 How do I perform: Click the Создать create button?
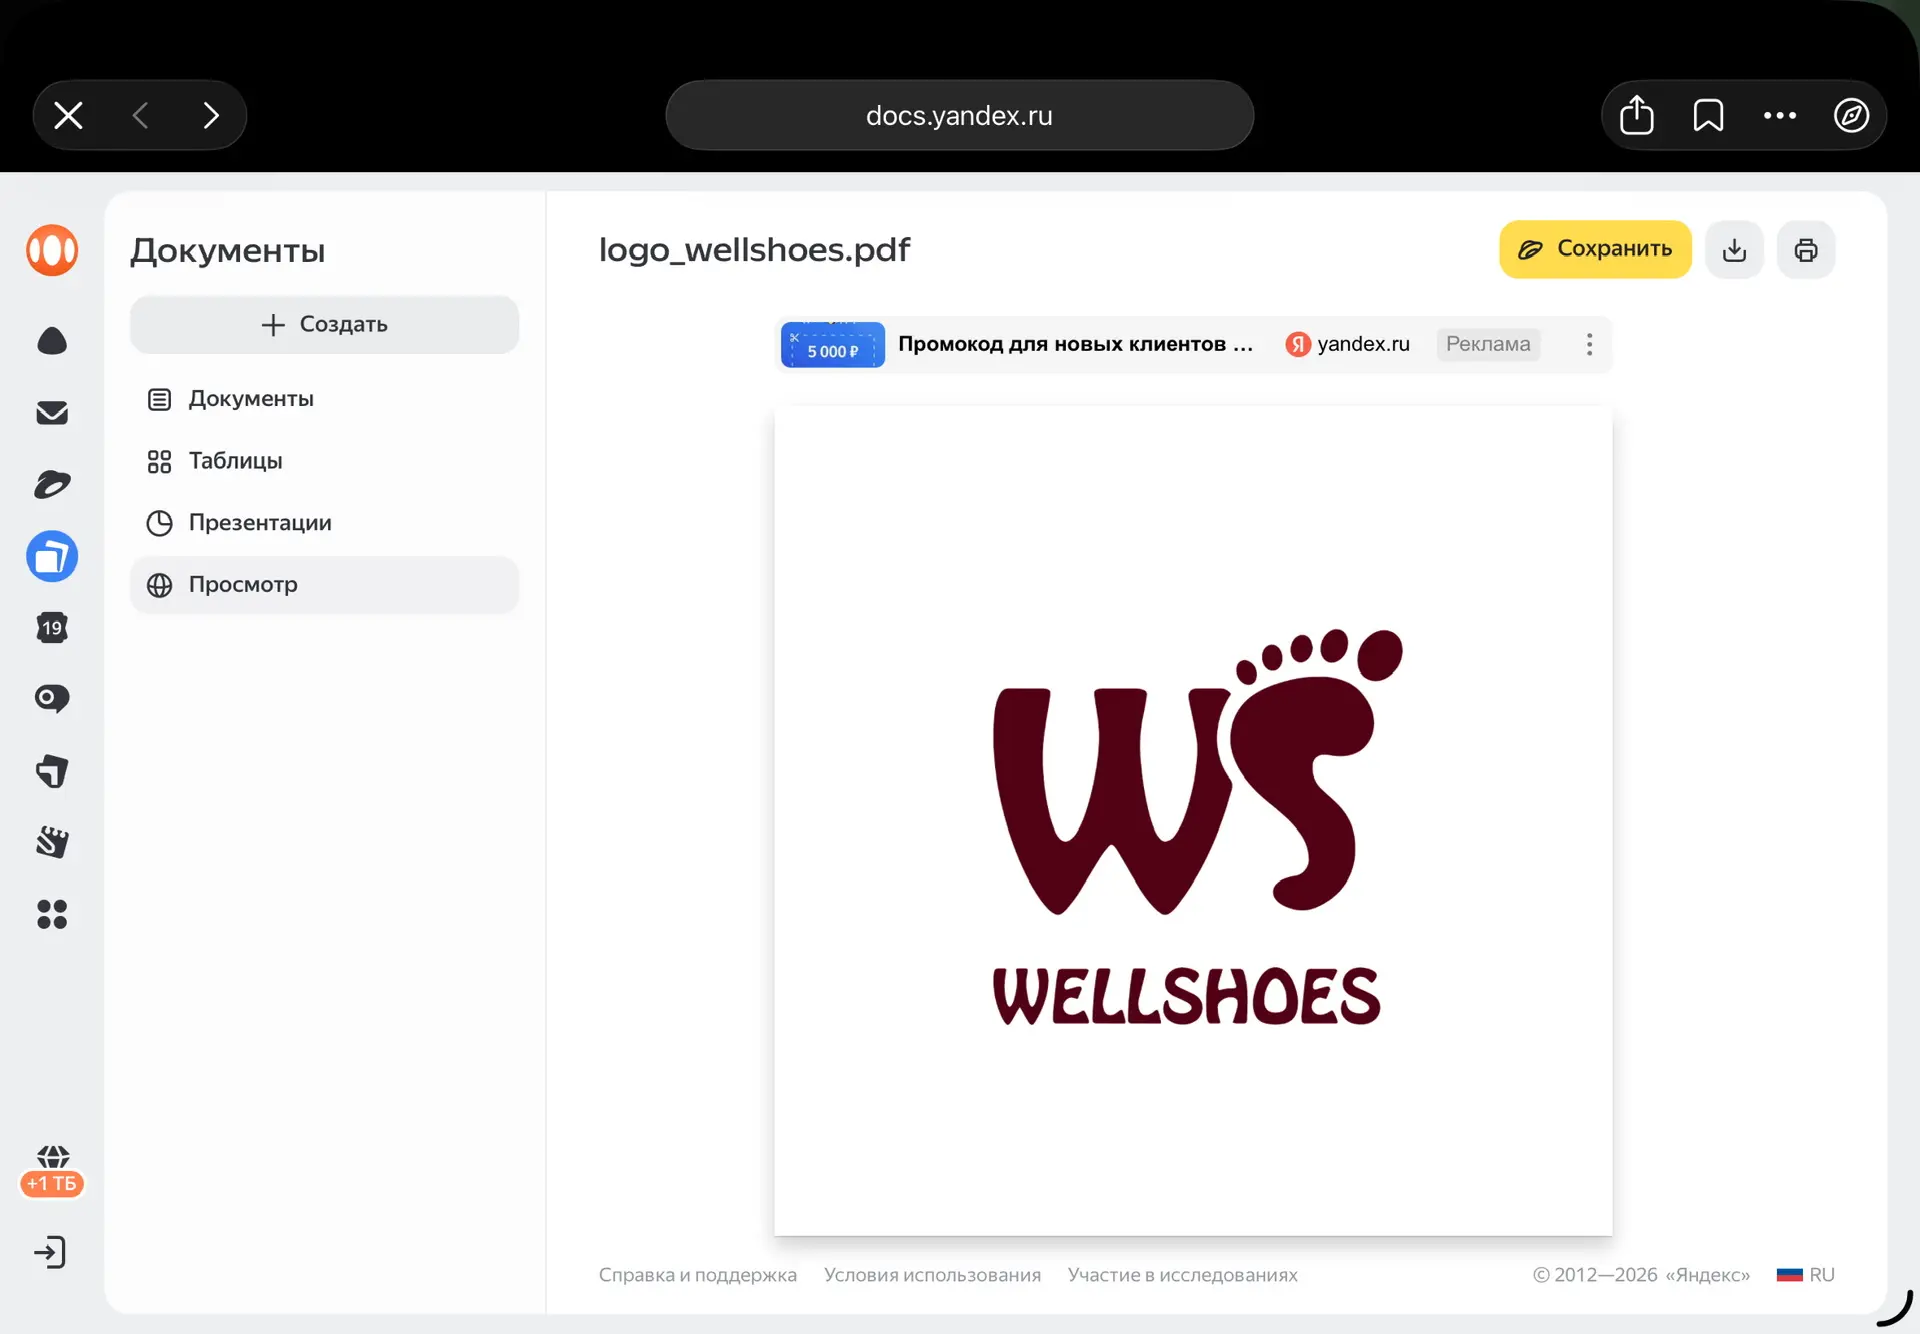tap(324, 324)
